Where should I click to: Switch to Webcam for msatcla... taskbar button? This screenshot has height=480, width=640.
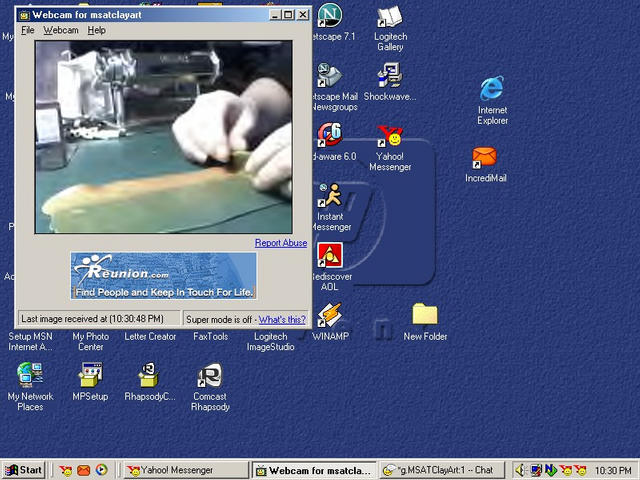314,470
